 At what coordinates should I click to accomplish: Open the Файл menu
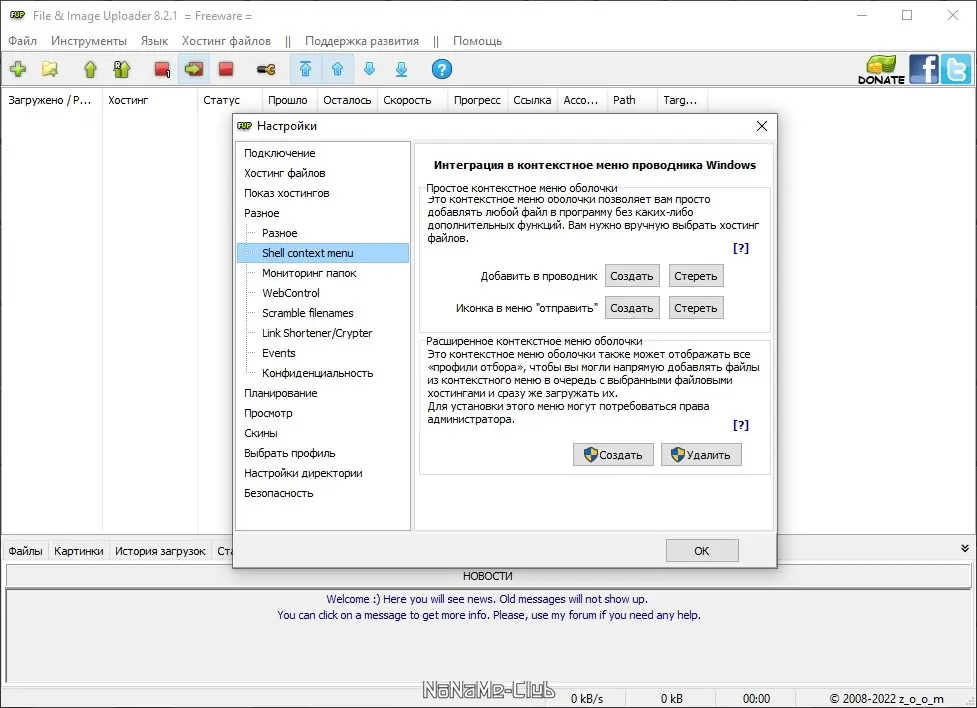click(22, 41)
